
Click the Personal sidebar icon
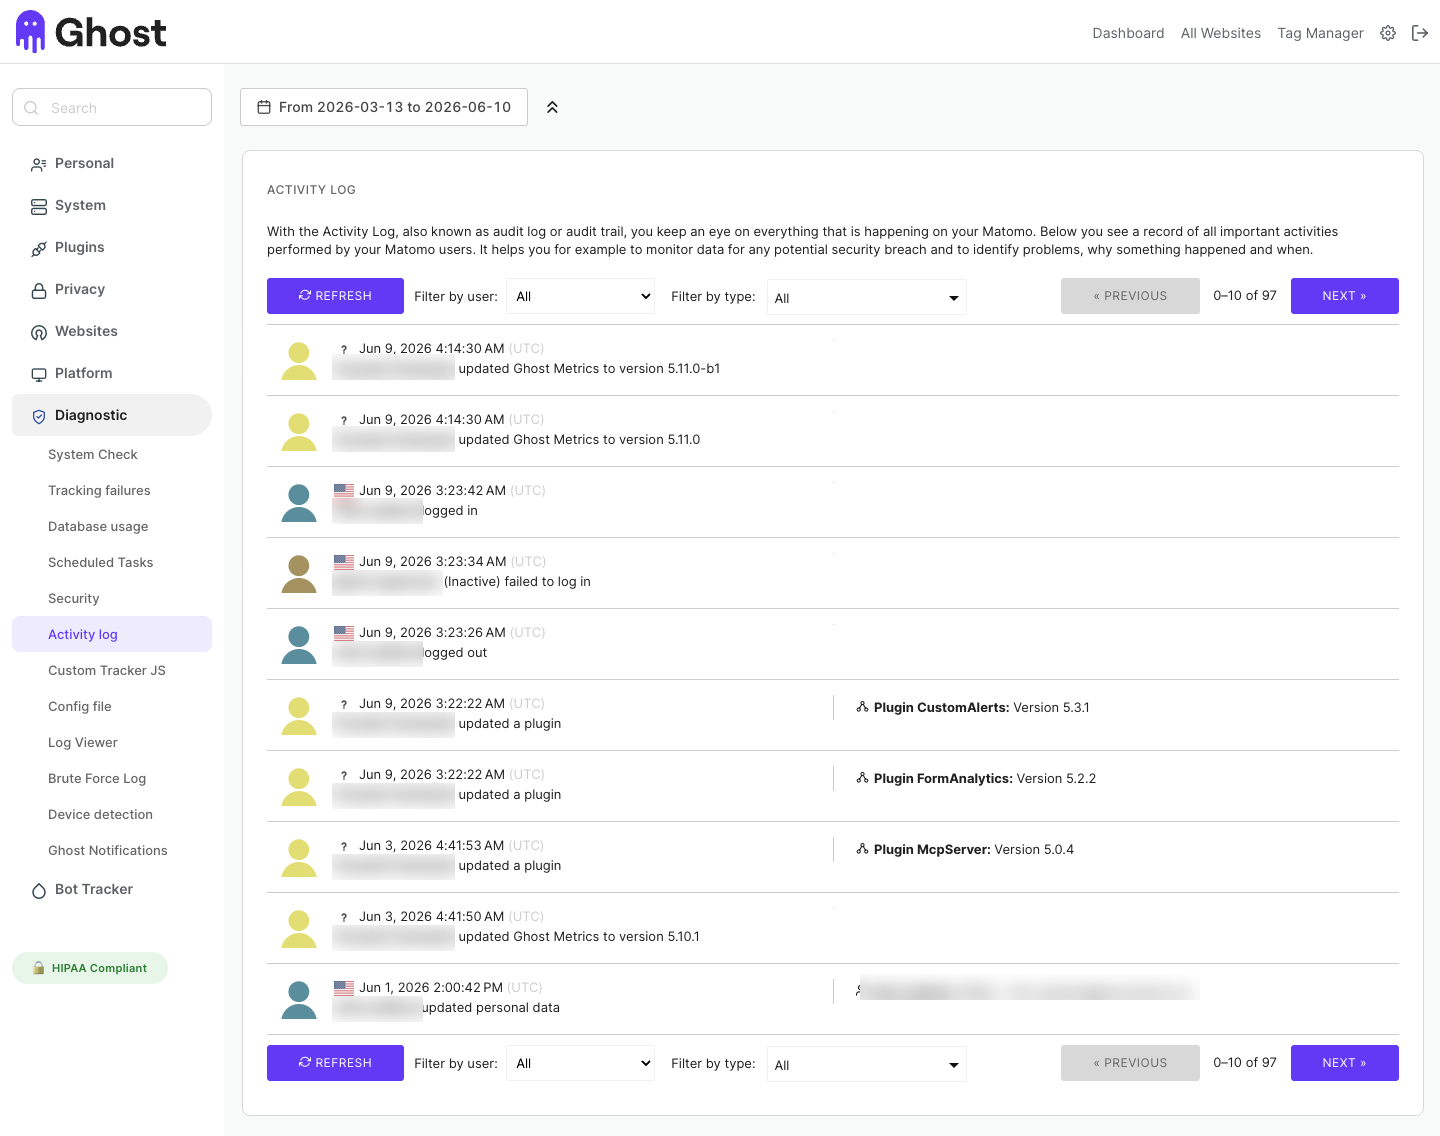(39, 164)
